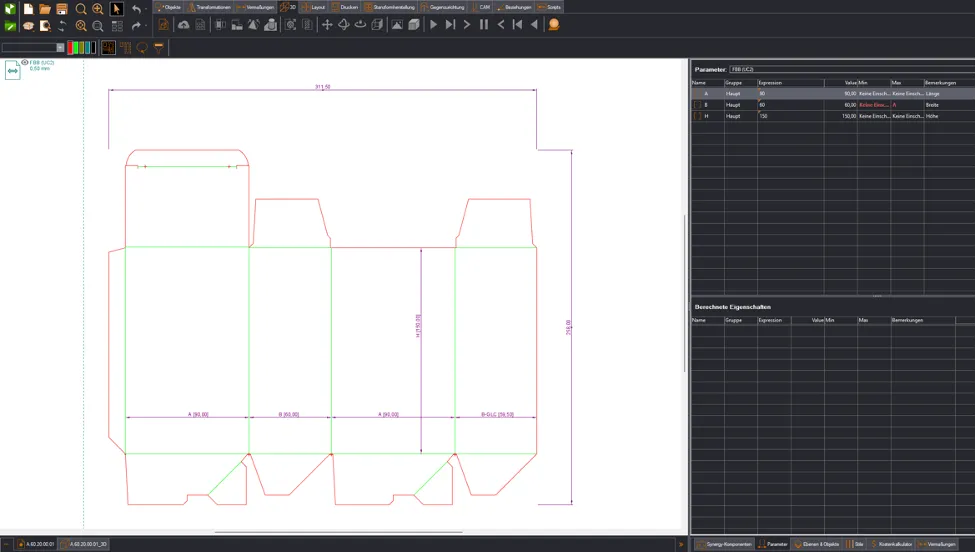The image size is (977, 552).
Task: Click the orange grid layout icon
Action: coord(125,48)
